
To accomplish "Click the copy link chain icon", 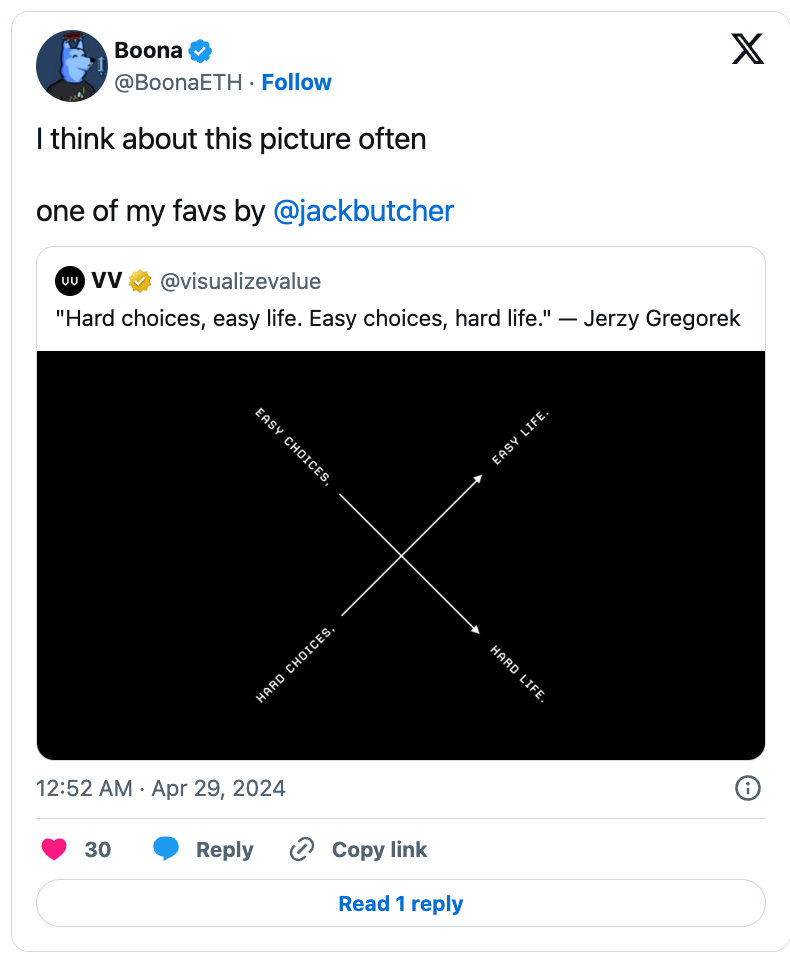I will pyautogui.click(x=302, y=849).
